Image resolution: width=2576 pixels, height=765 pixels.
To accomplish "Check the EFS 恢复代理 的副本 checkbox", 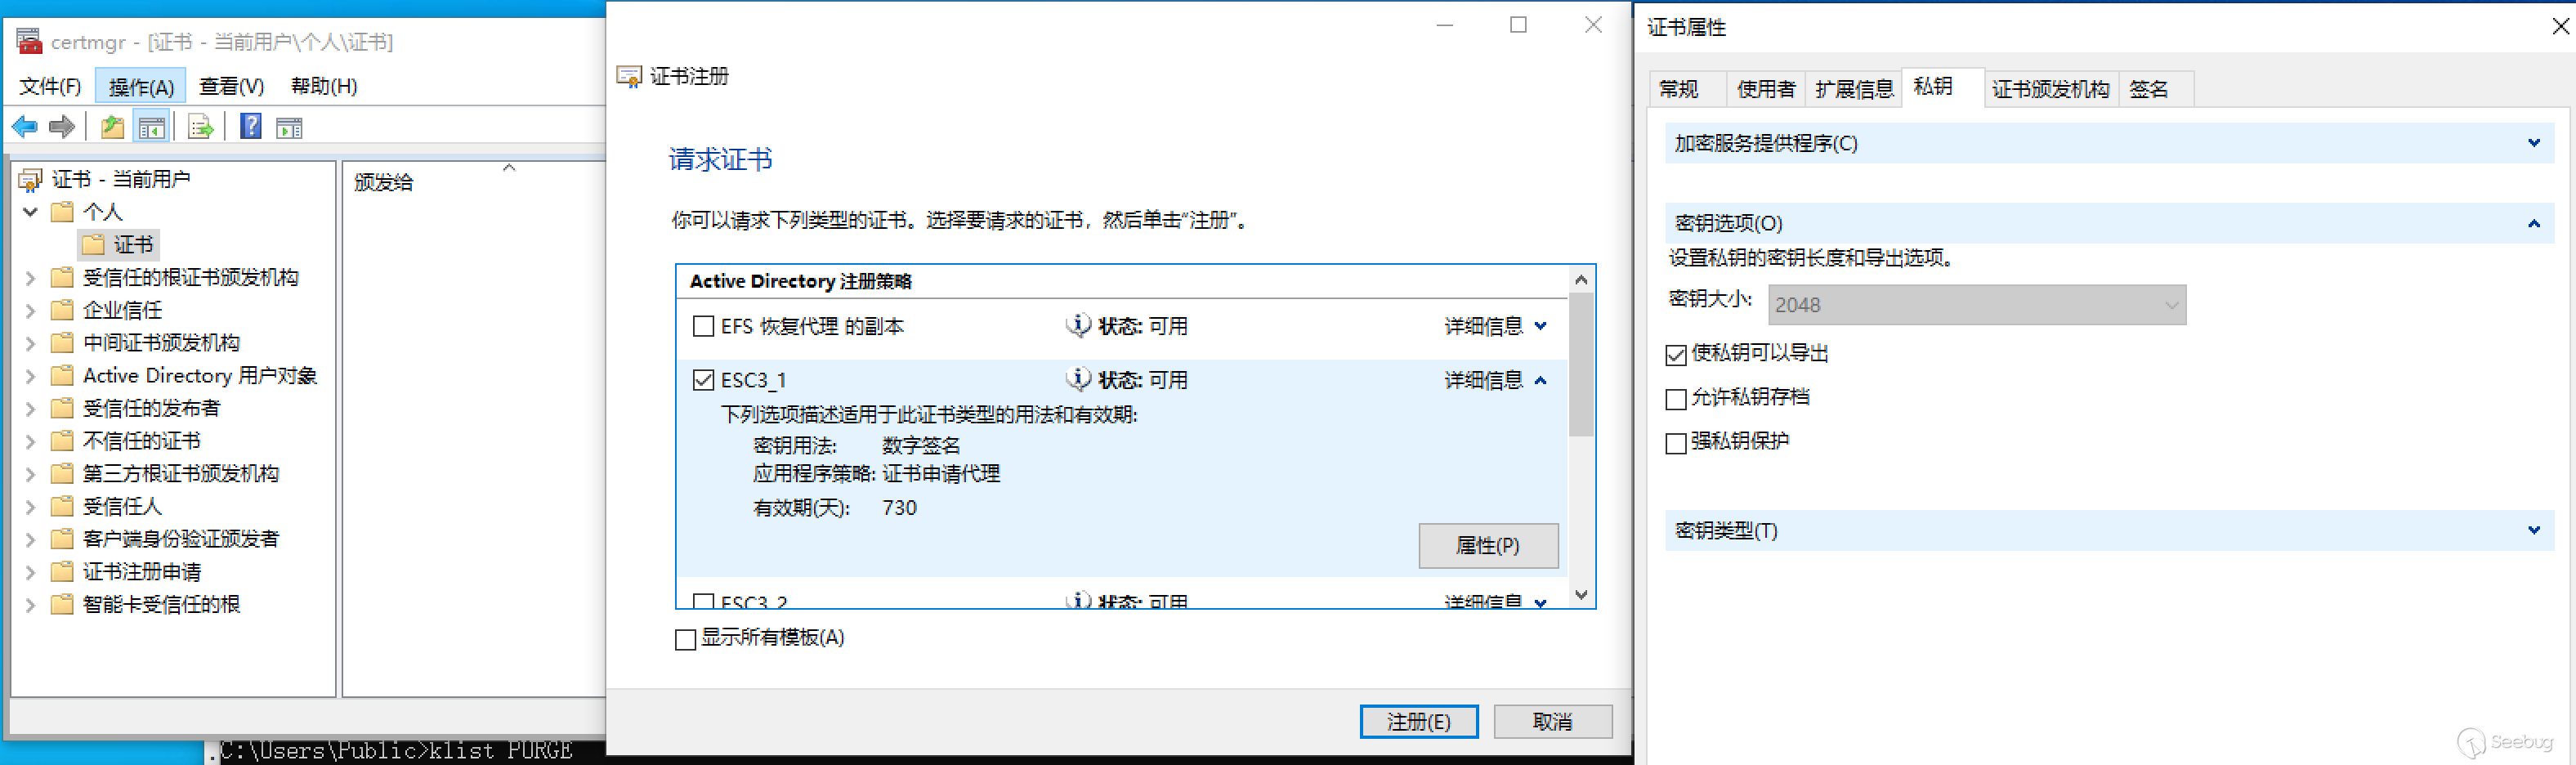I will (x=703, y=326).
